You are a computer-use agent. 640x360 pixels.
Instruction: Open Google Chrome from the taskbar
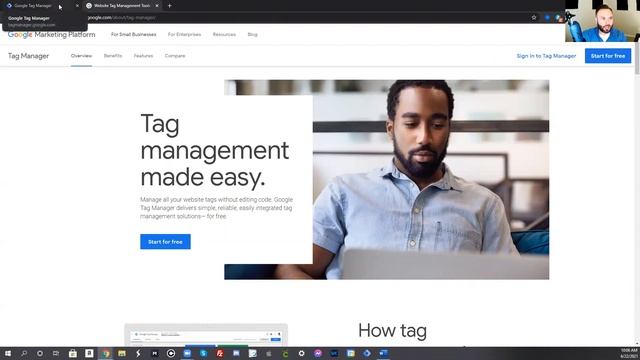tap(106, 353)
